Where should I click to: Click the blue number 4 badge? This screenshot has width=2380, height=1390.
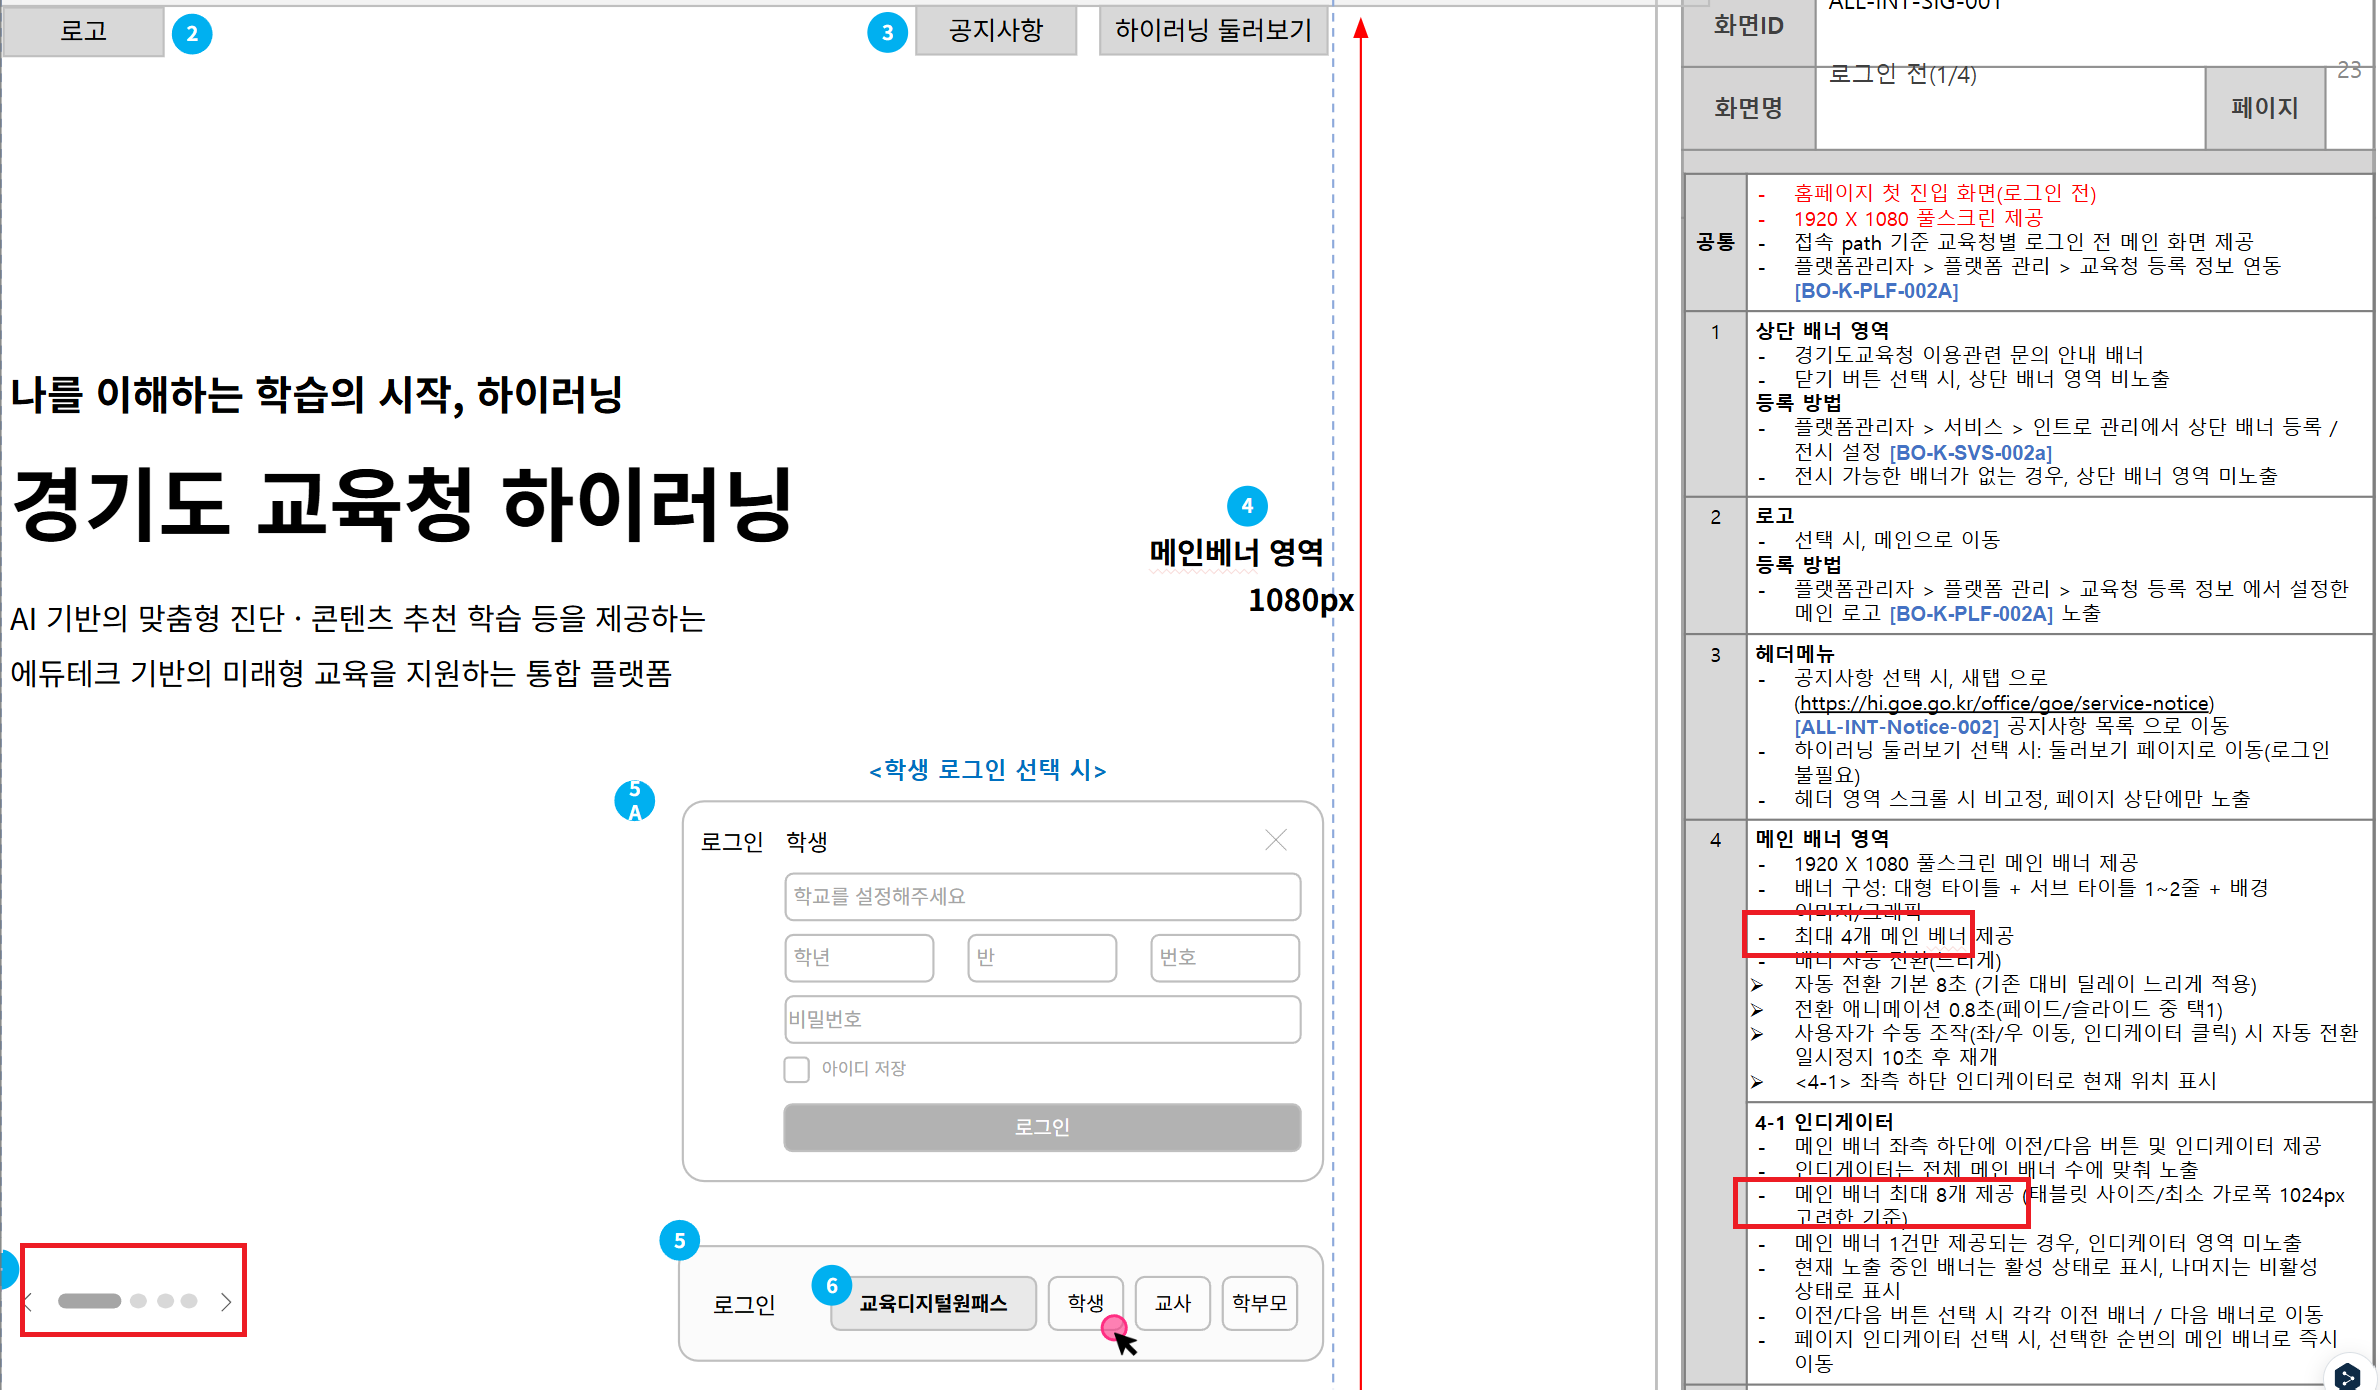pyautogui.click(x=1247, y=506)
